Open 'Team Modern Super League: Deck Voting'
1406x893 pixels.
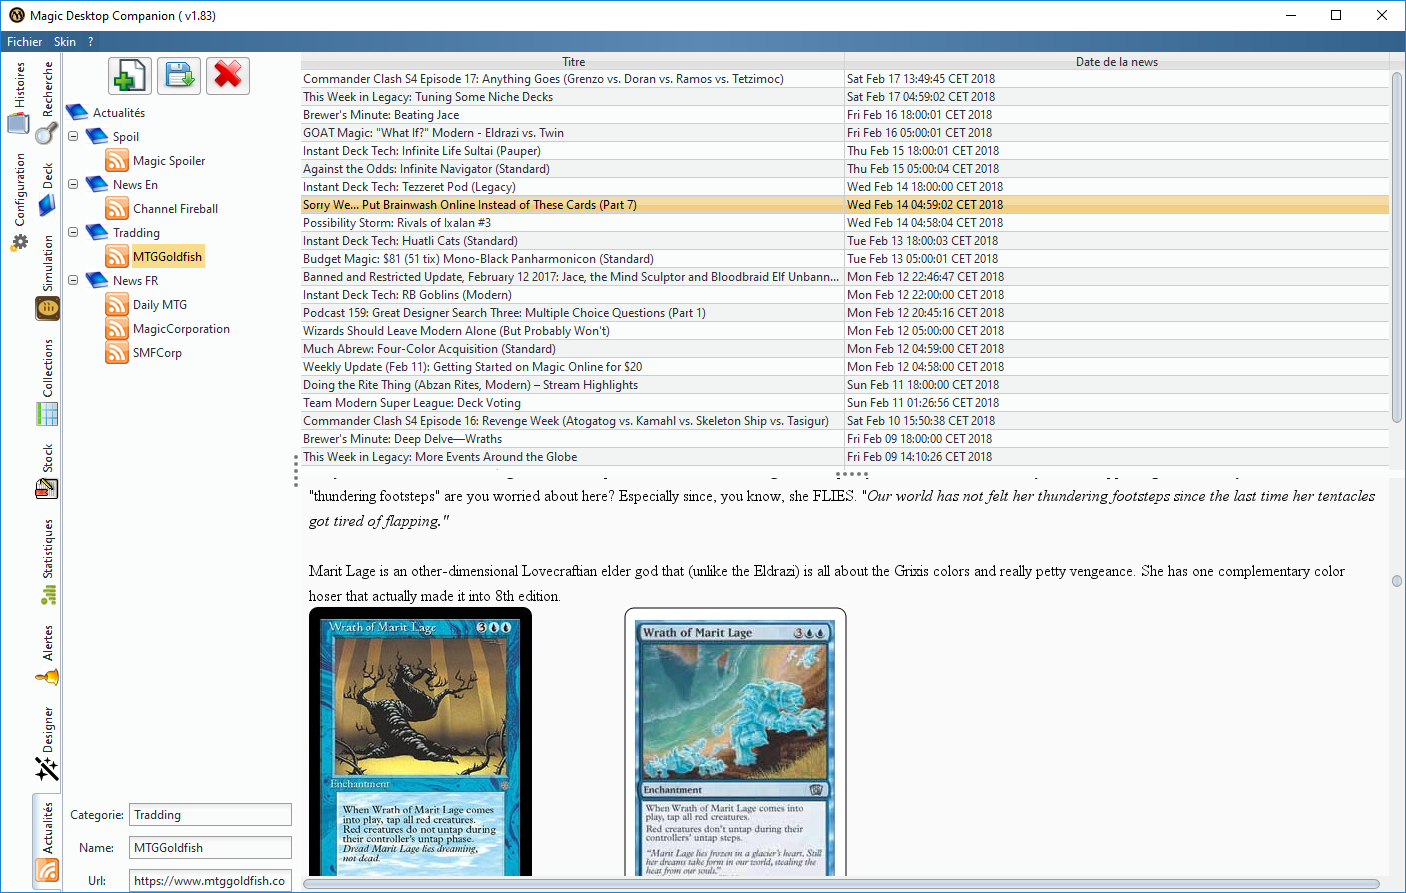pyautogui.click(x=845, y=403)
